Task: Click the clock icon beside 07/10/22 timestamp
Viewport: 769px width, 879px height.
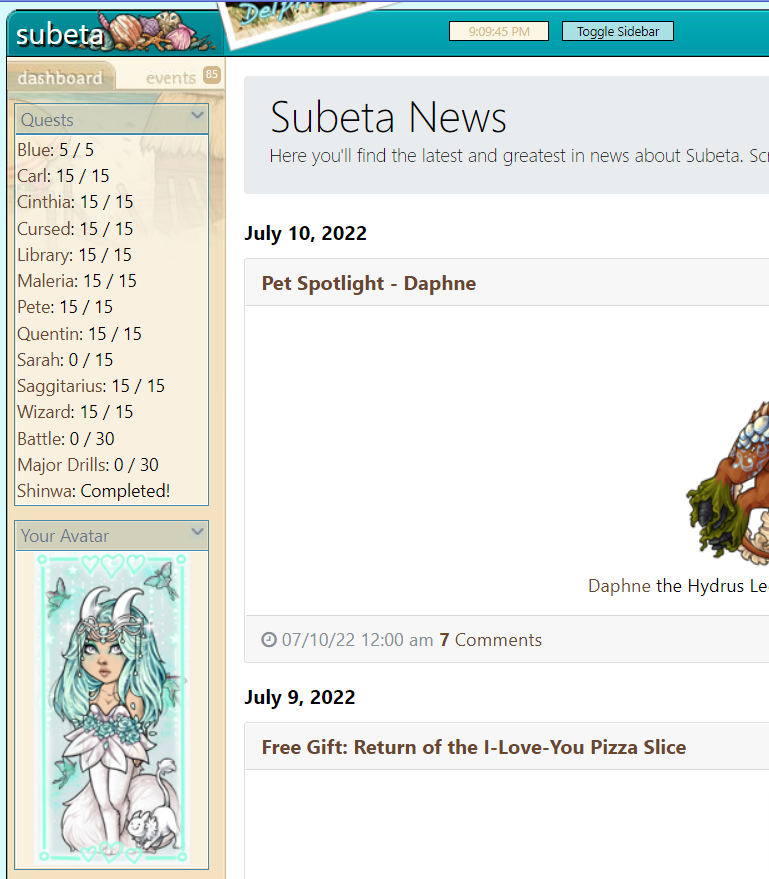Action: point(269,640)
